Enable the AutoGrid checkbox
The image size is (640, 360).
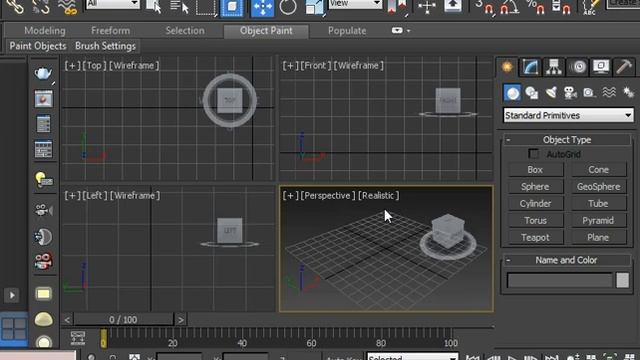533,154
